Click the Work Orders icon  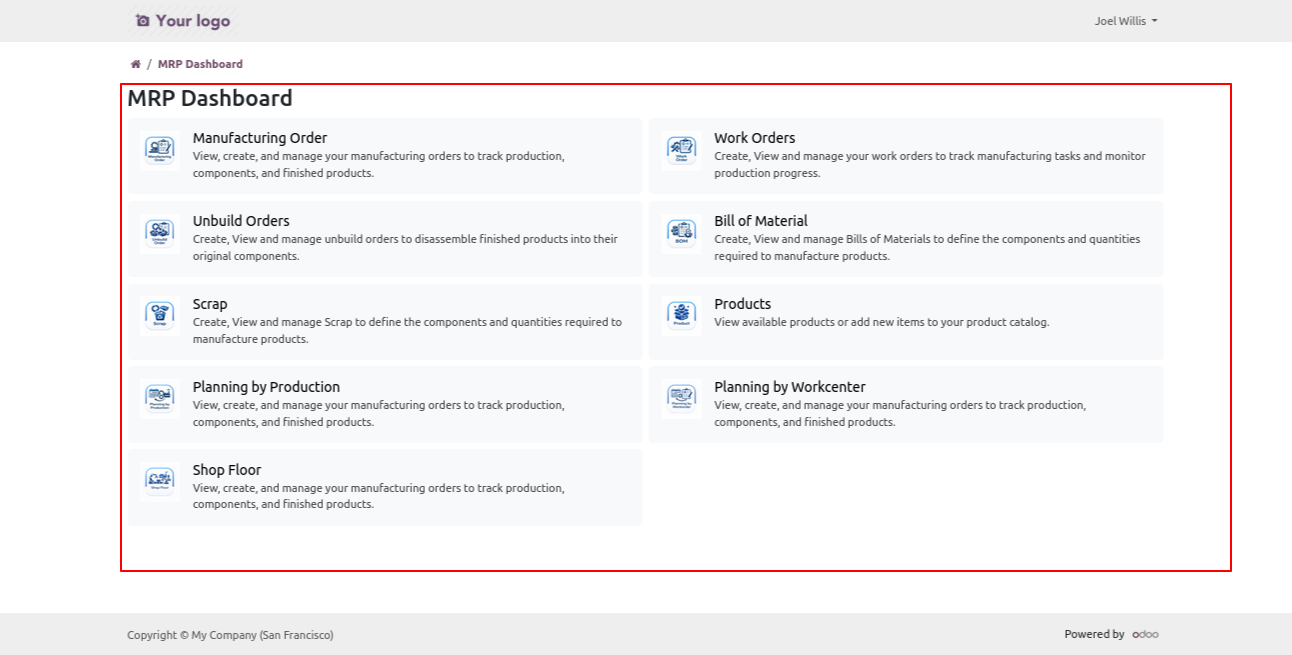point(681,151)
